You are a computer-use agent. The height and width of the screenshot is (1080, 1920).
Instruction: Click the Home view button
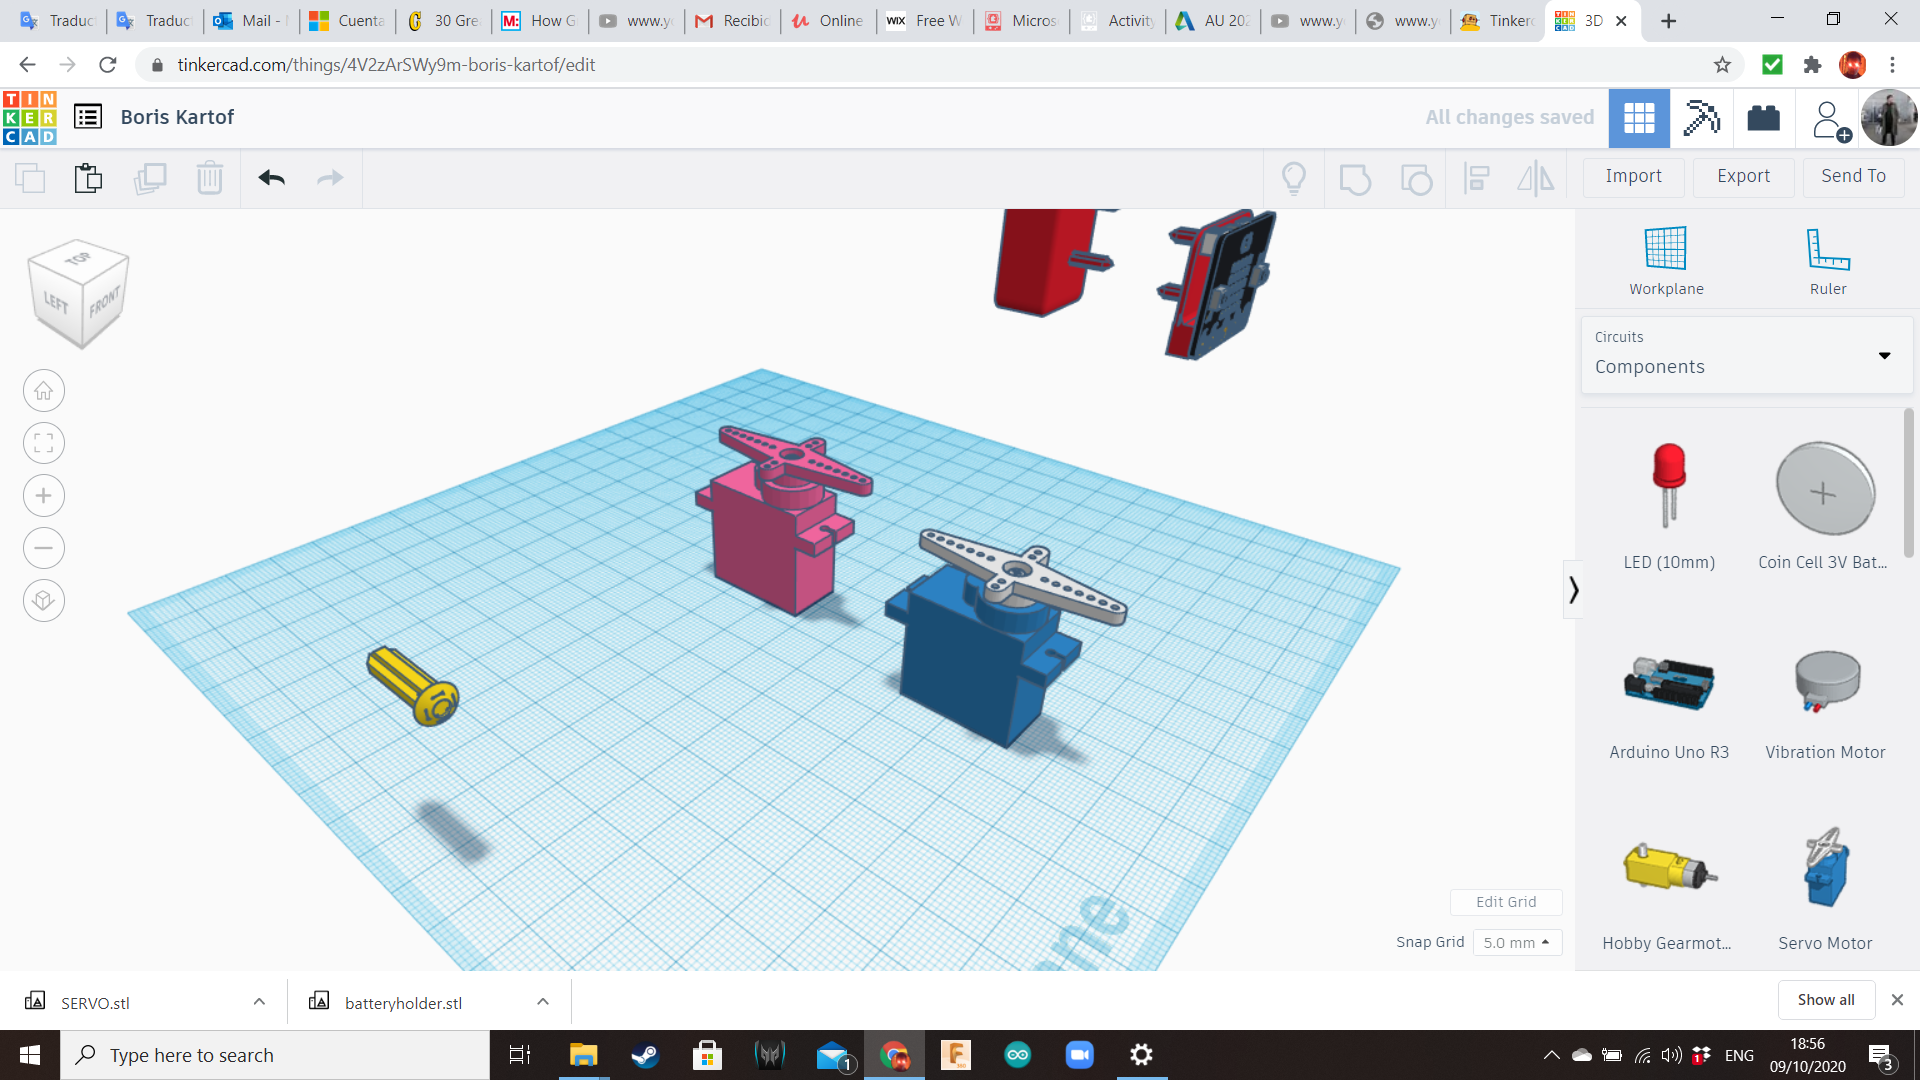coord(44,391)
